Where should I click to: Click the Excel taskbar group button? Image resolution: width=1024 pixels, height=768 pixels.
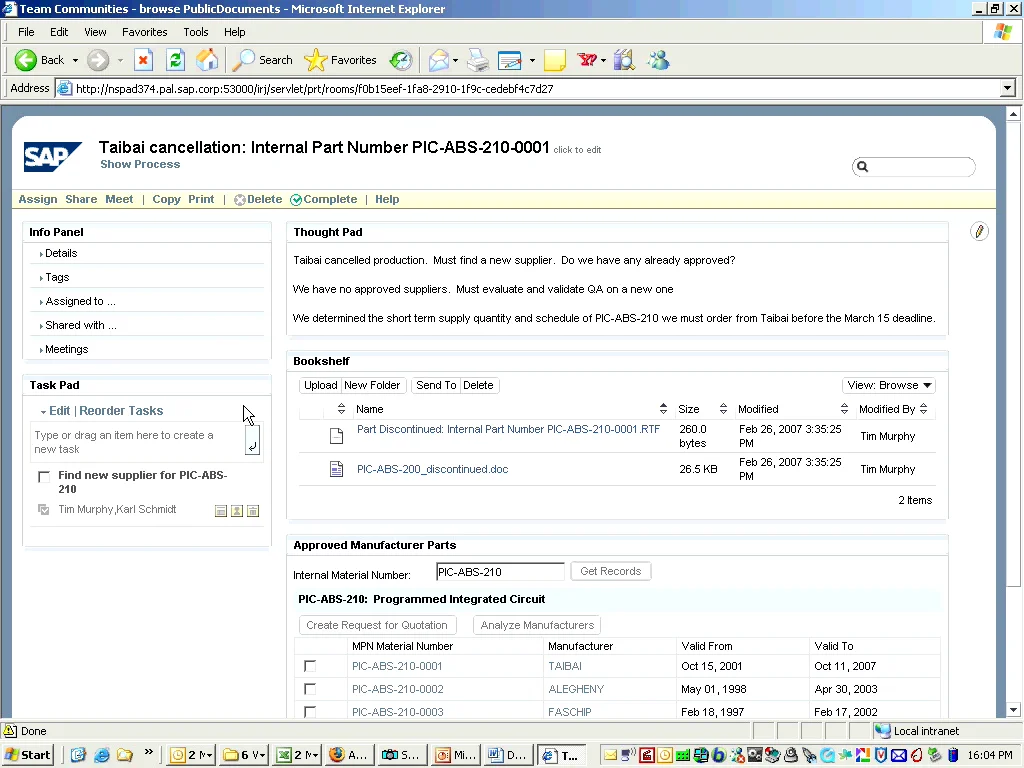pos(297,755)
